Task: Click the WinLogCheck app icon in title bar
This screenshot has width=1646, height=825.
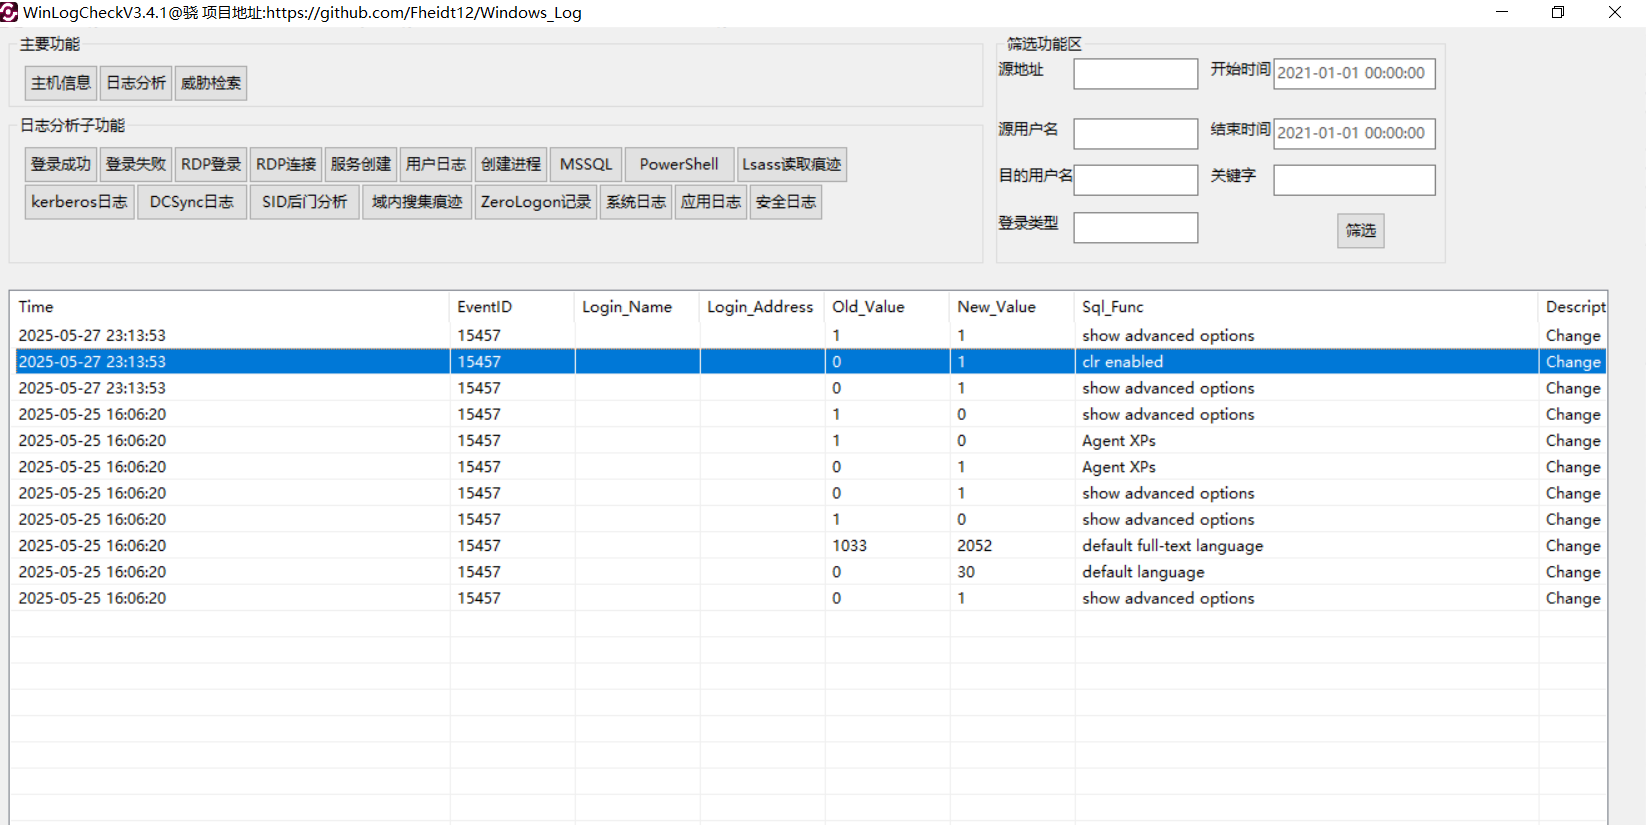Action: pos(9,12)
